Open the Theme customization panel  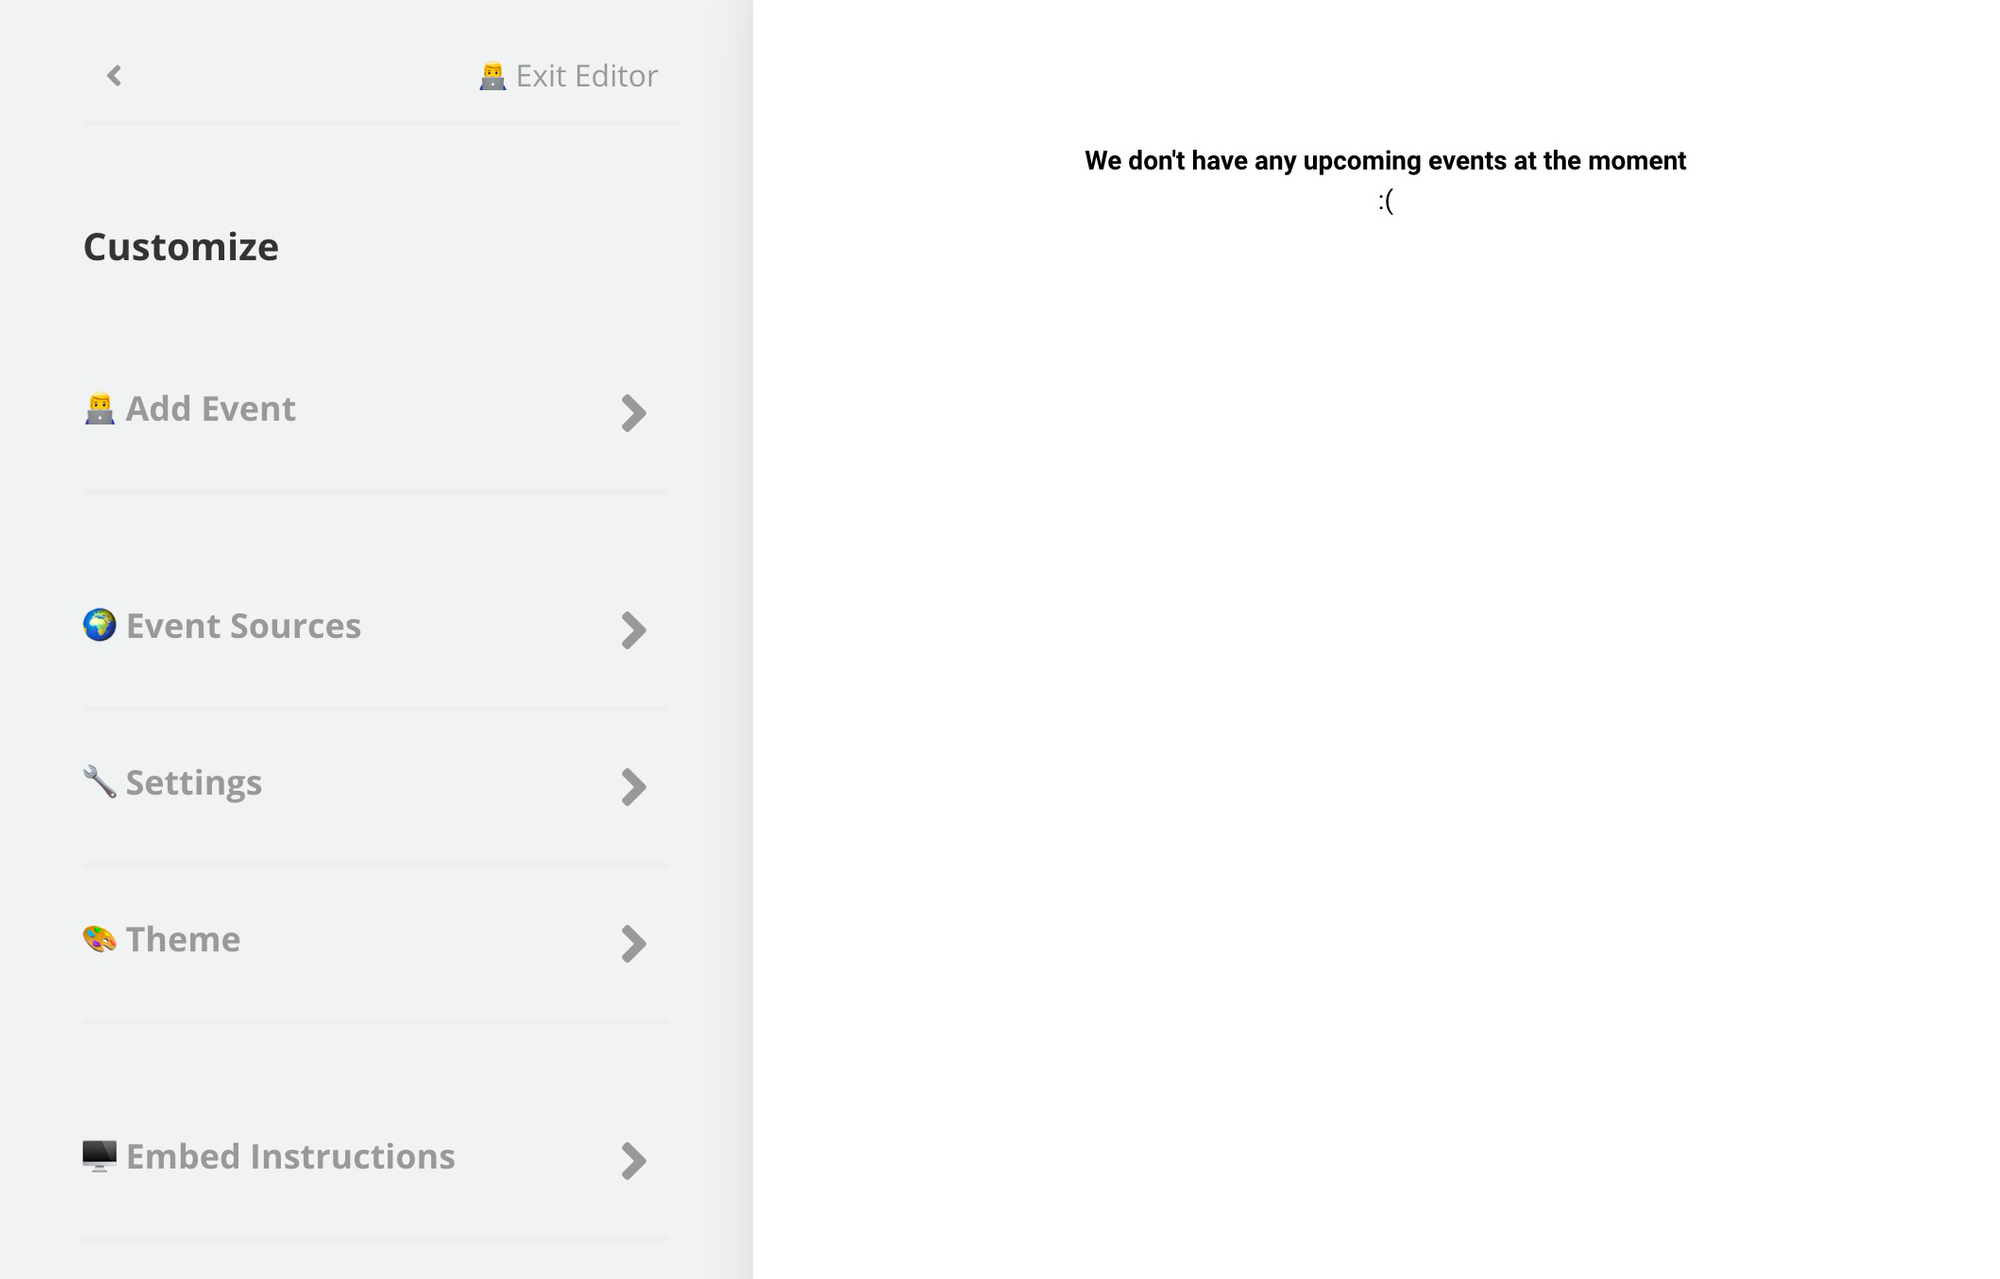[x=372, y=939]
